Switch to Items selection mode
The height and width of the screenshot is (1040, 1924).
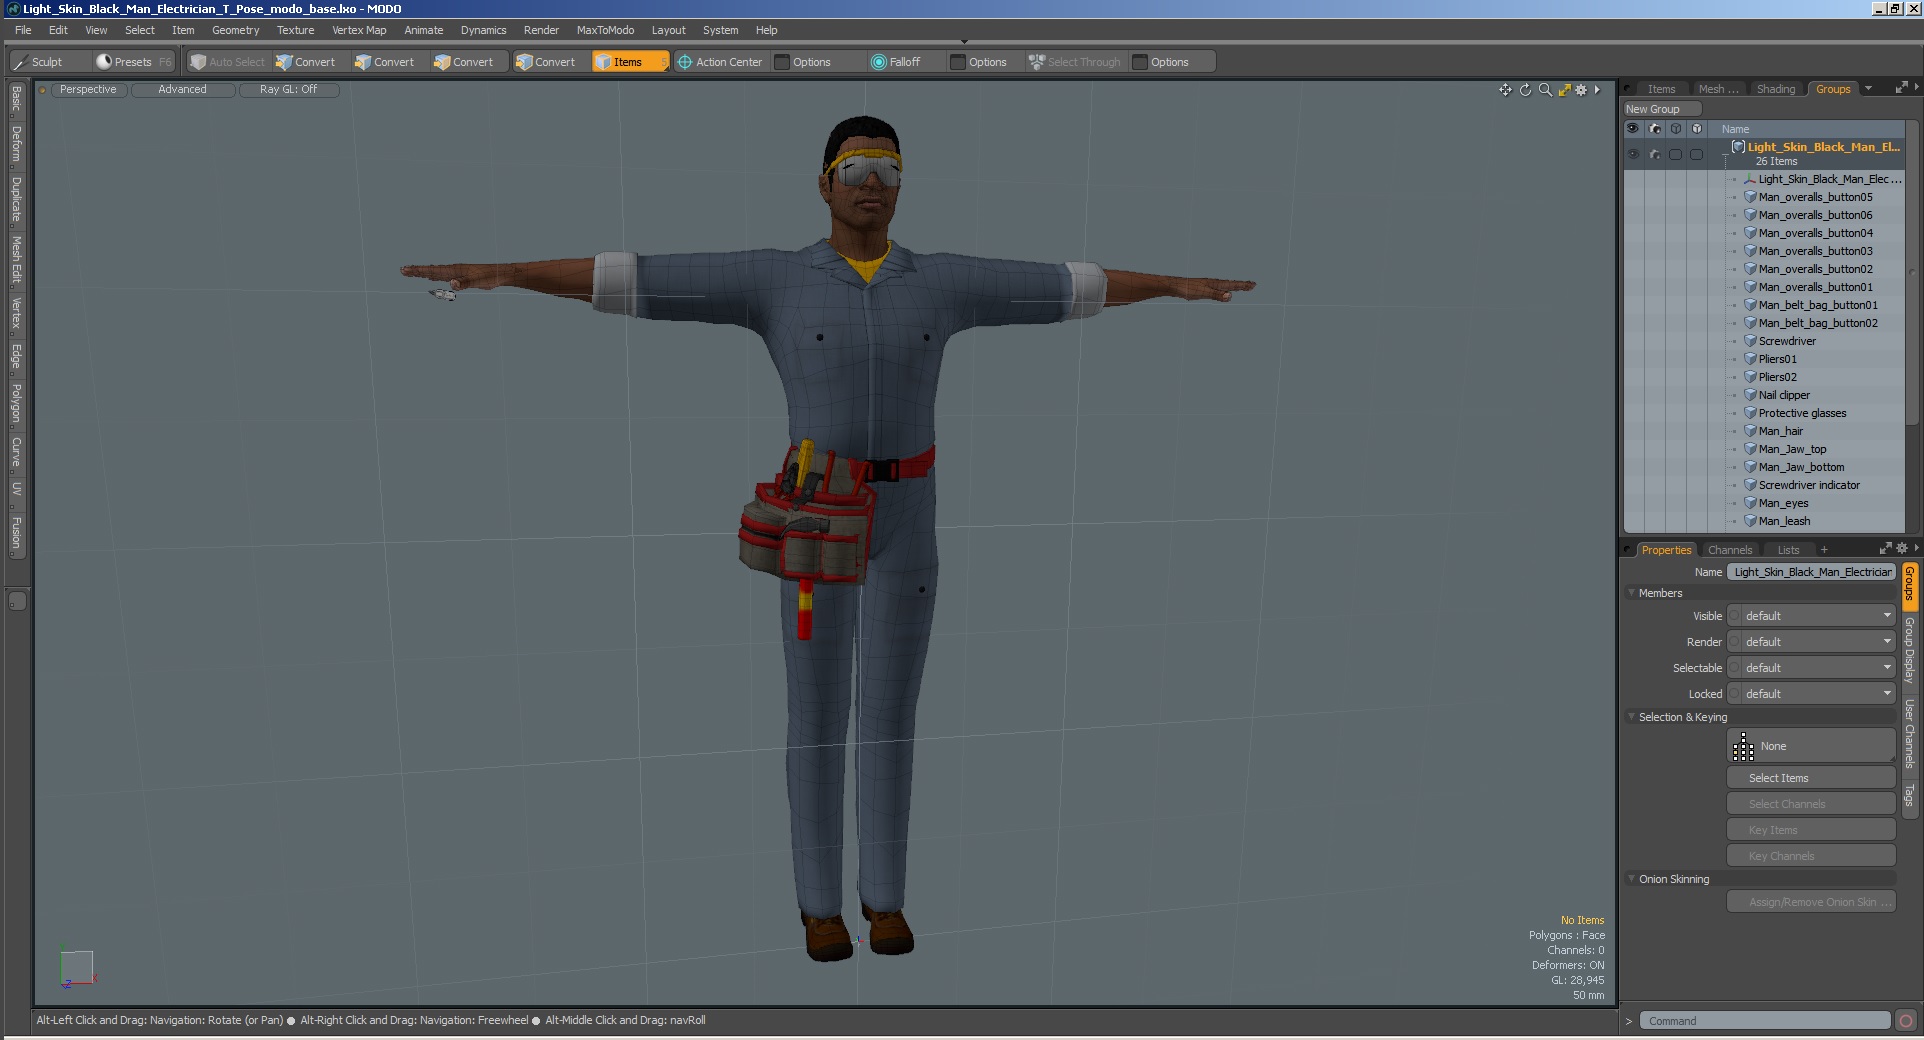[x=629, y=62]
